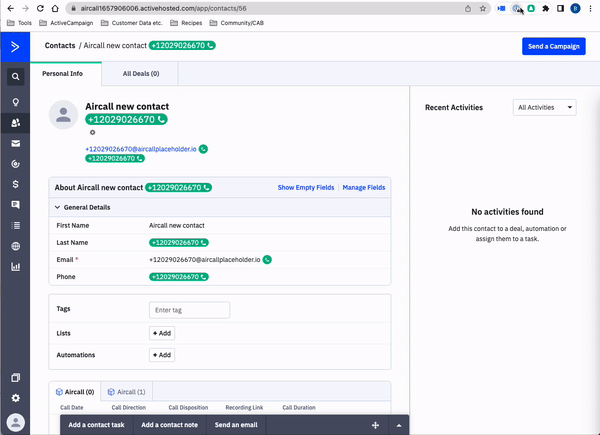
Task: Open Automations icon in sidebar
Action: (15, 164)
